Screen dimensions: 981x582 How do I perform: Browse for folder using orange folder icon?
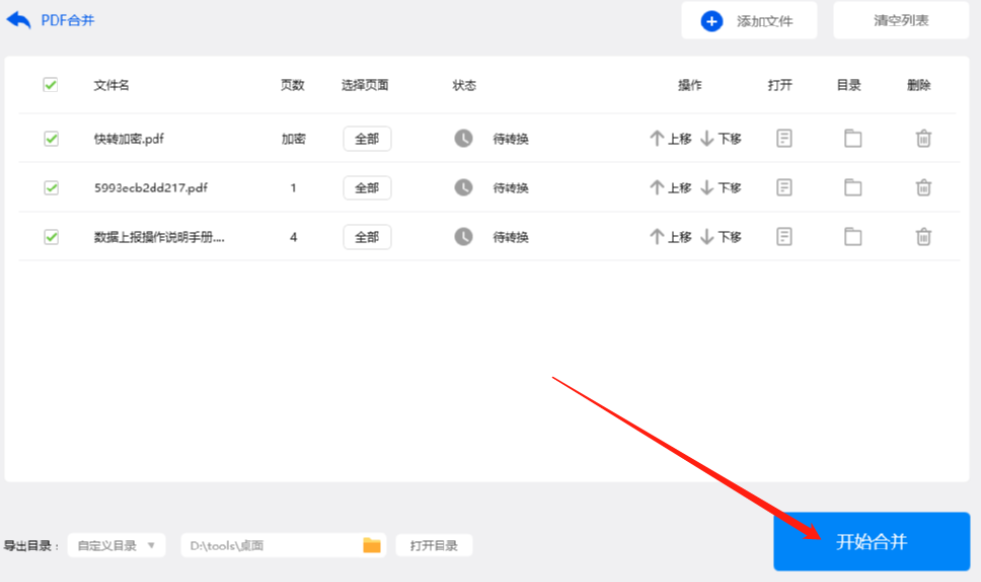click(x=372, y=546)
